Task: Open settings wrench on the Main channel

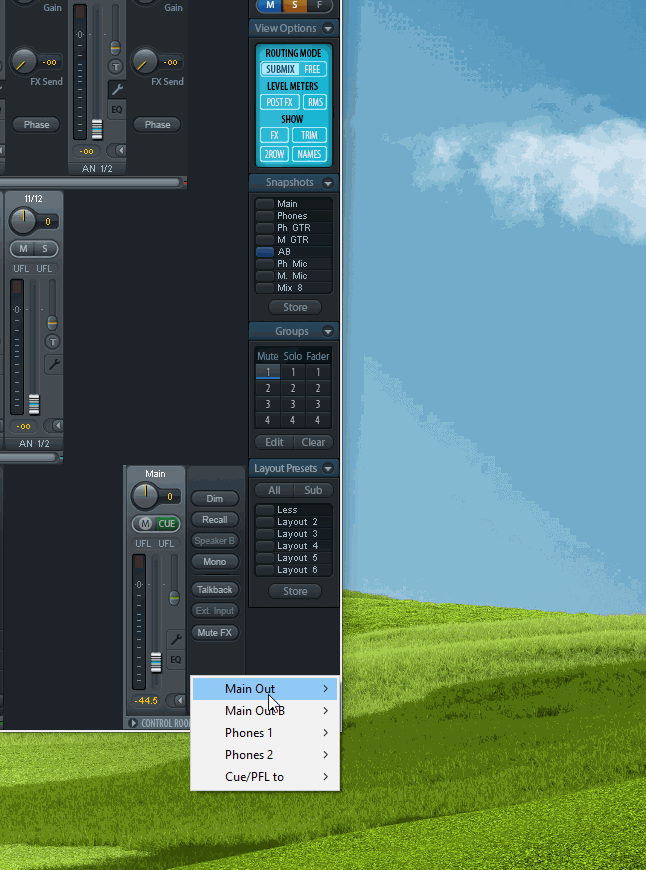Action: coord(176,639)
